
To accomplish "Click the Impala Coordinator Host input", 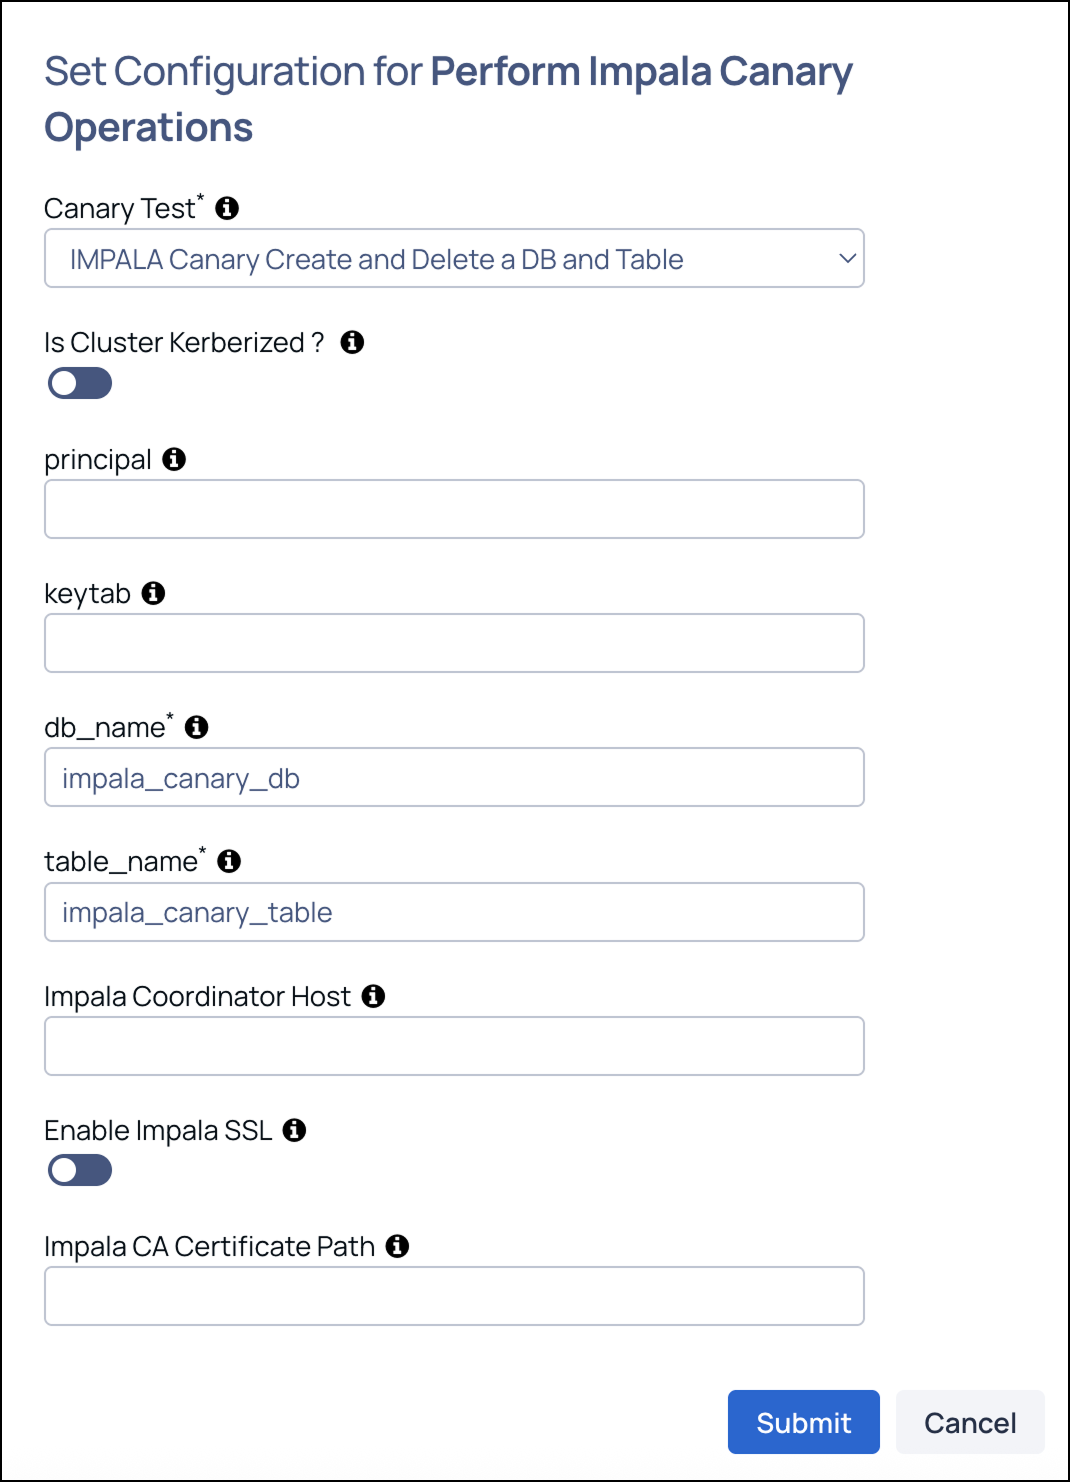I will [x=454, y=1046].
